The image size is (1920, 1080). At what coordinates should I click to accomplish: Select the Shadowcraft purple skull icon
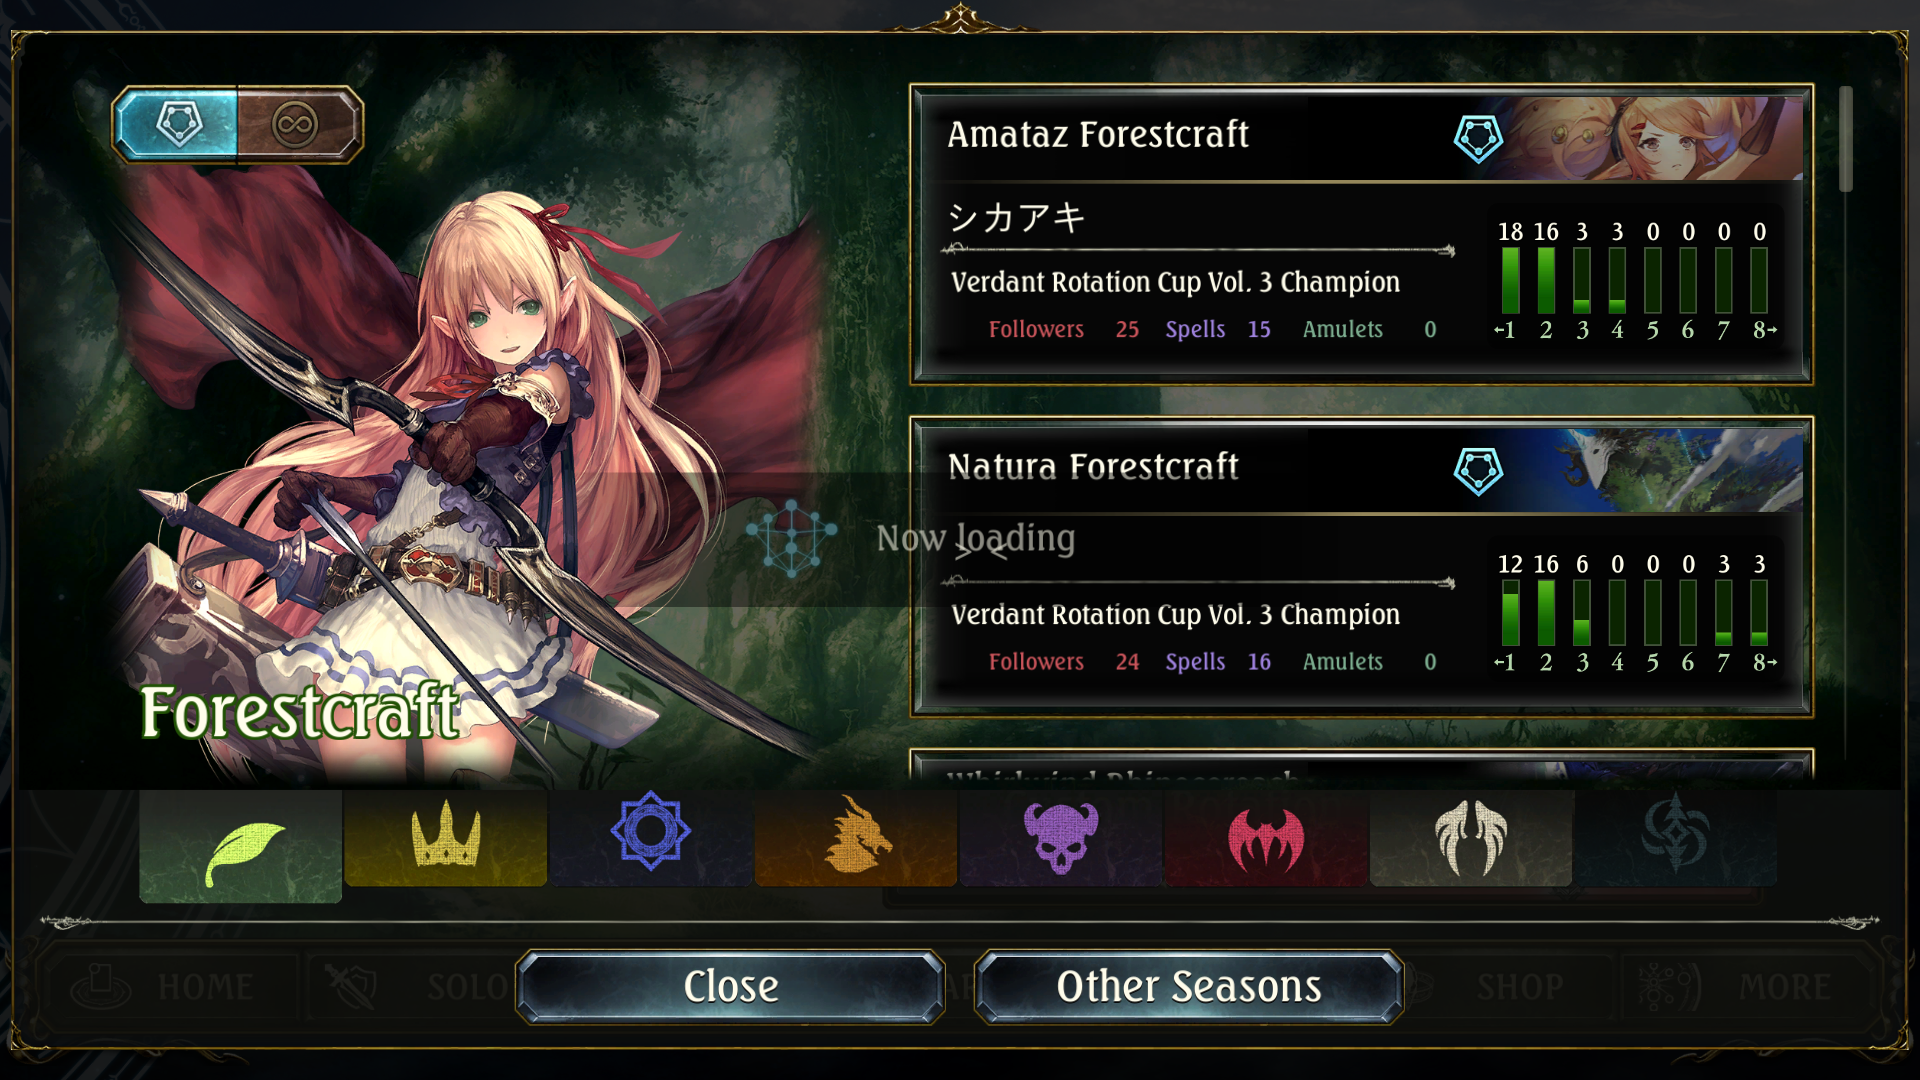1061,838
